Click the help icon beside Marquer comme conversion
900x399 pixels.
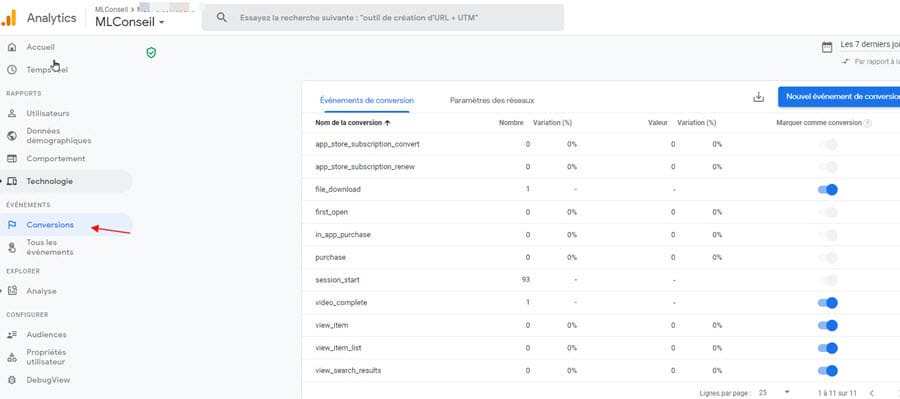[867, 123]
